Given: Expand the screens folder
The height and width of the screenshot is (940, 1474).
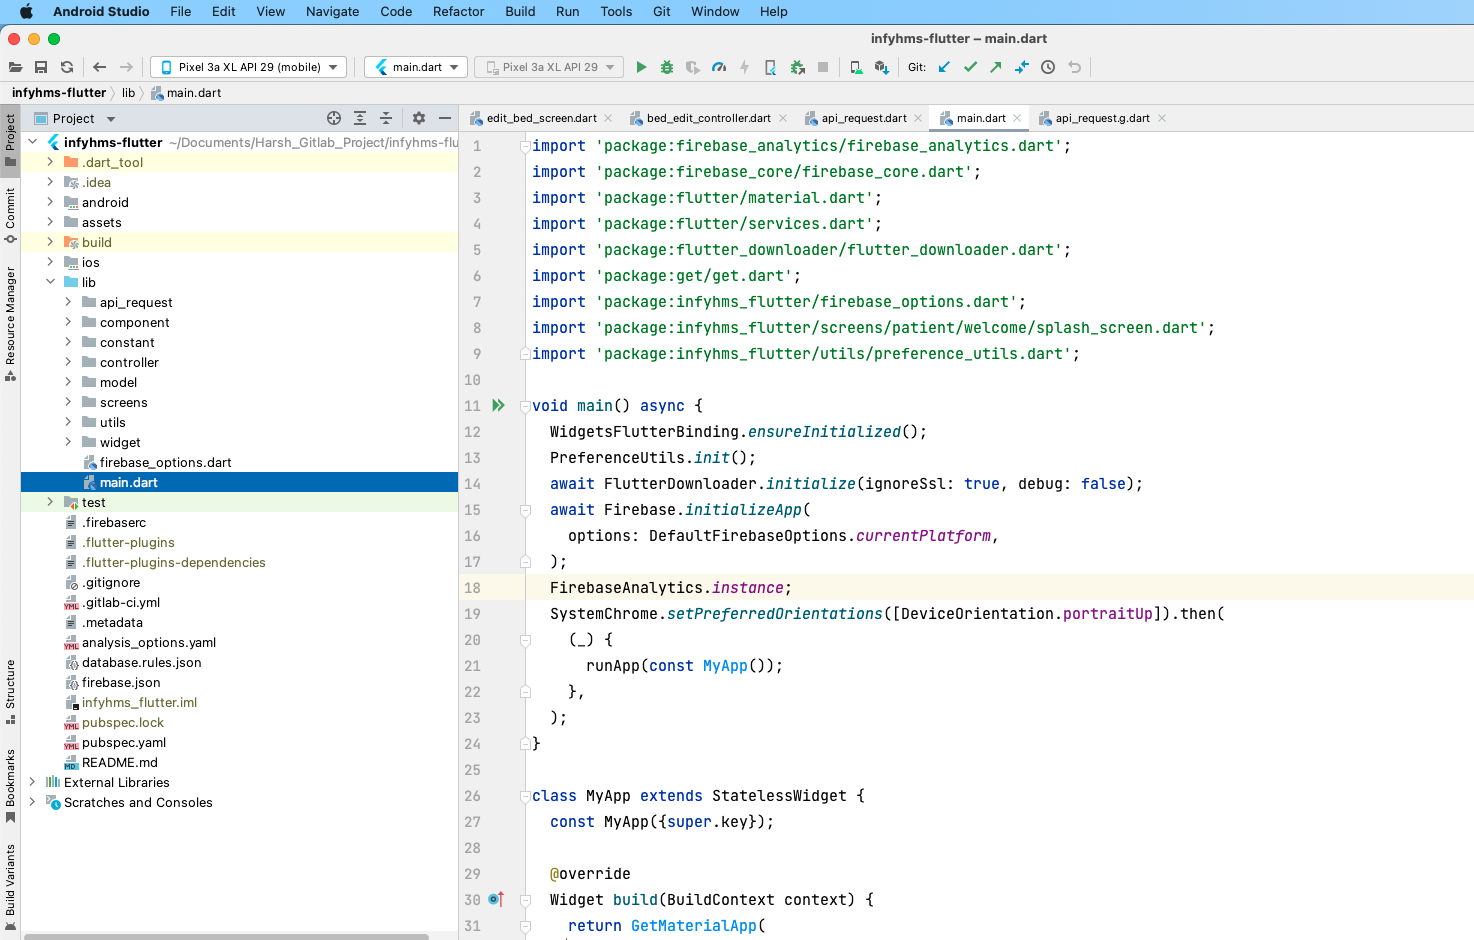Looking at the screenshot, I should (70, 402).
